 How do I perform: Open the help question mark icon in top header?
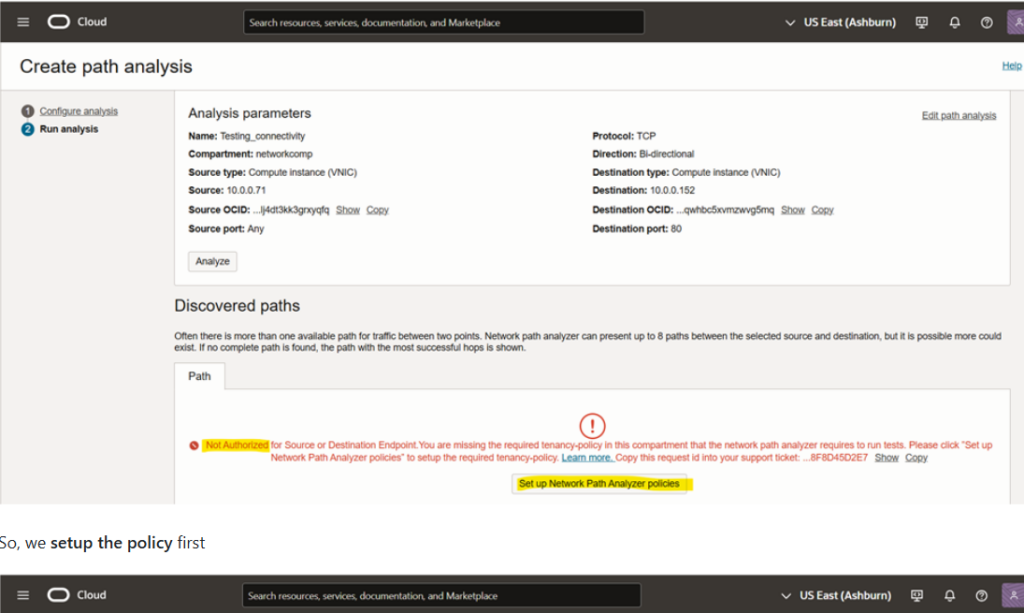[986, 22]
